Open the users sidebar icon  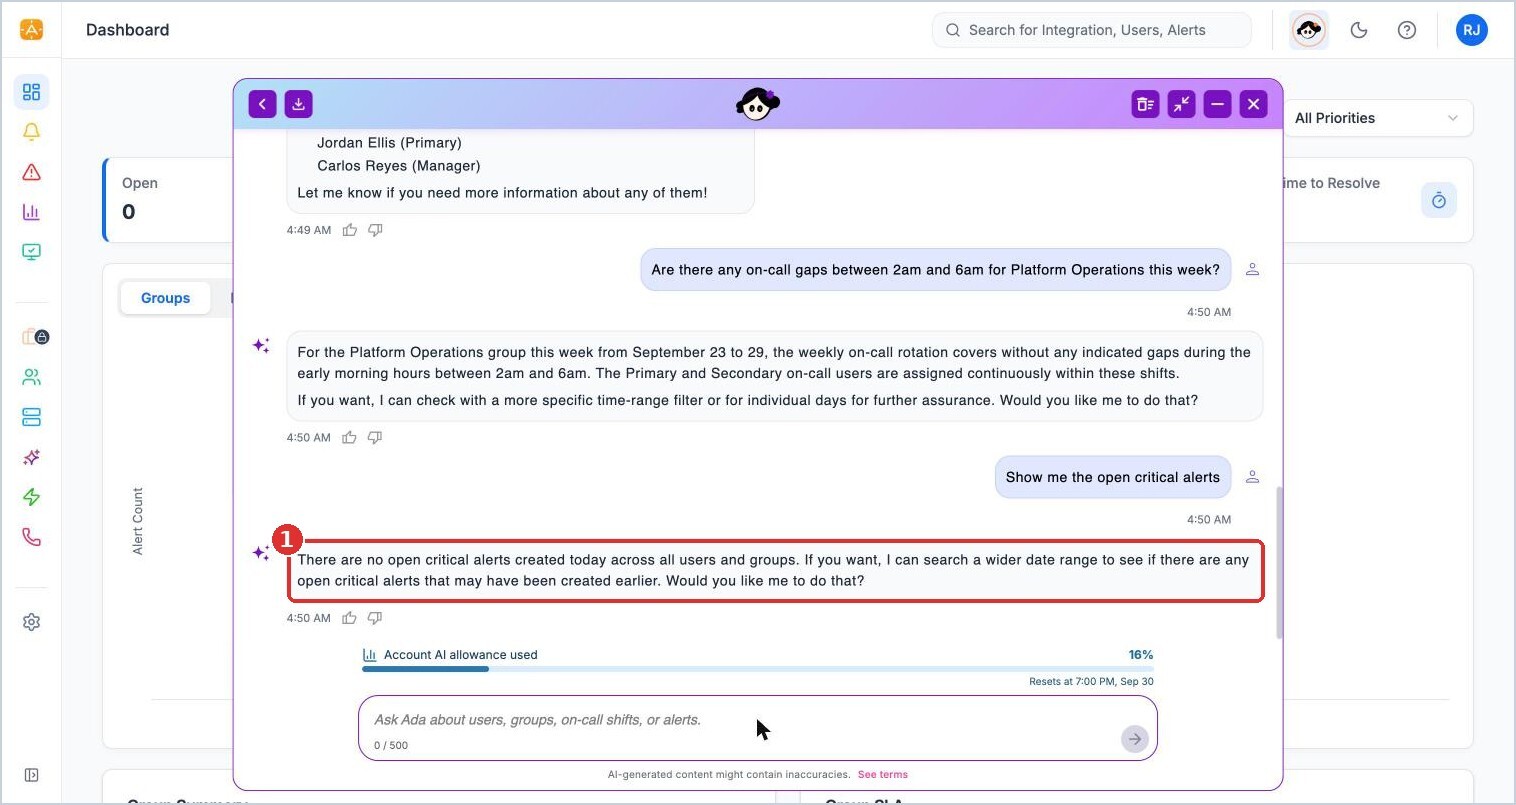(31, 377)
